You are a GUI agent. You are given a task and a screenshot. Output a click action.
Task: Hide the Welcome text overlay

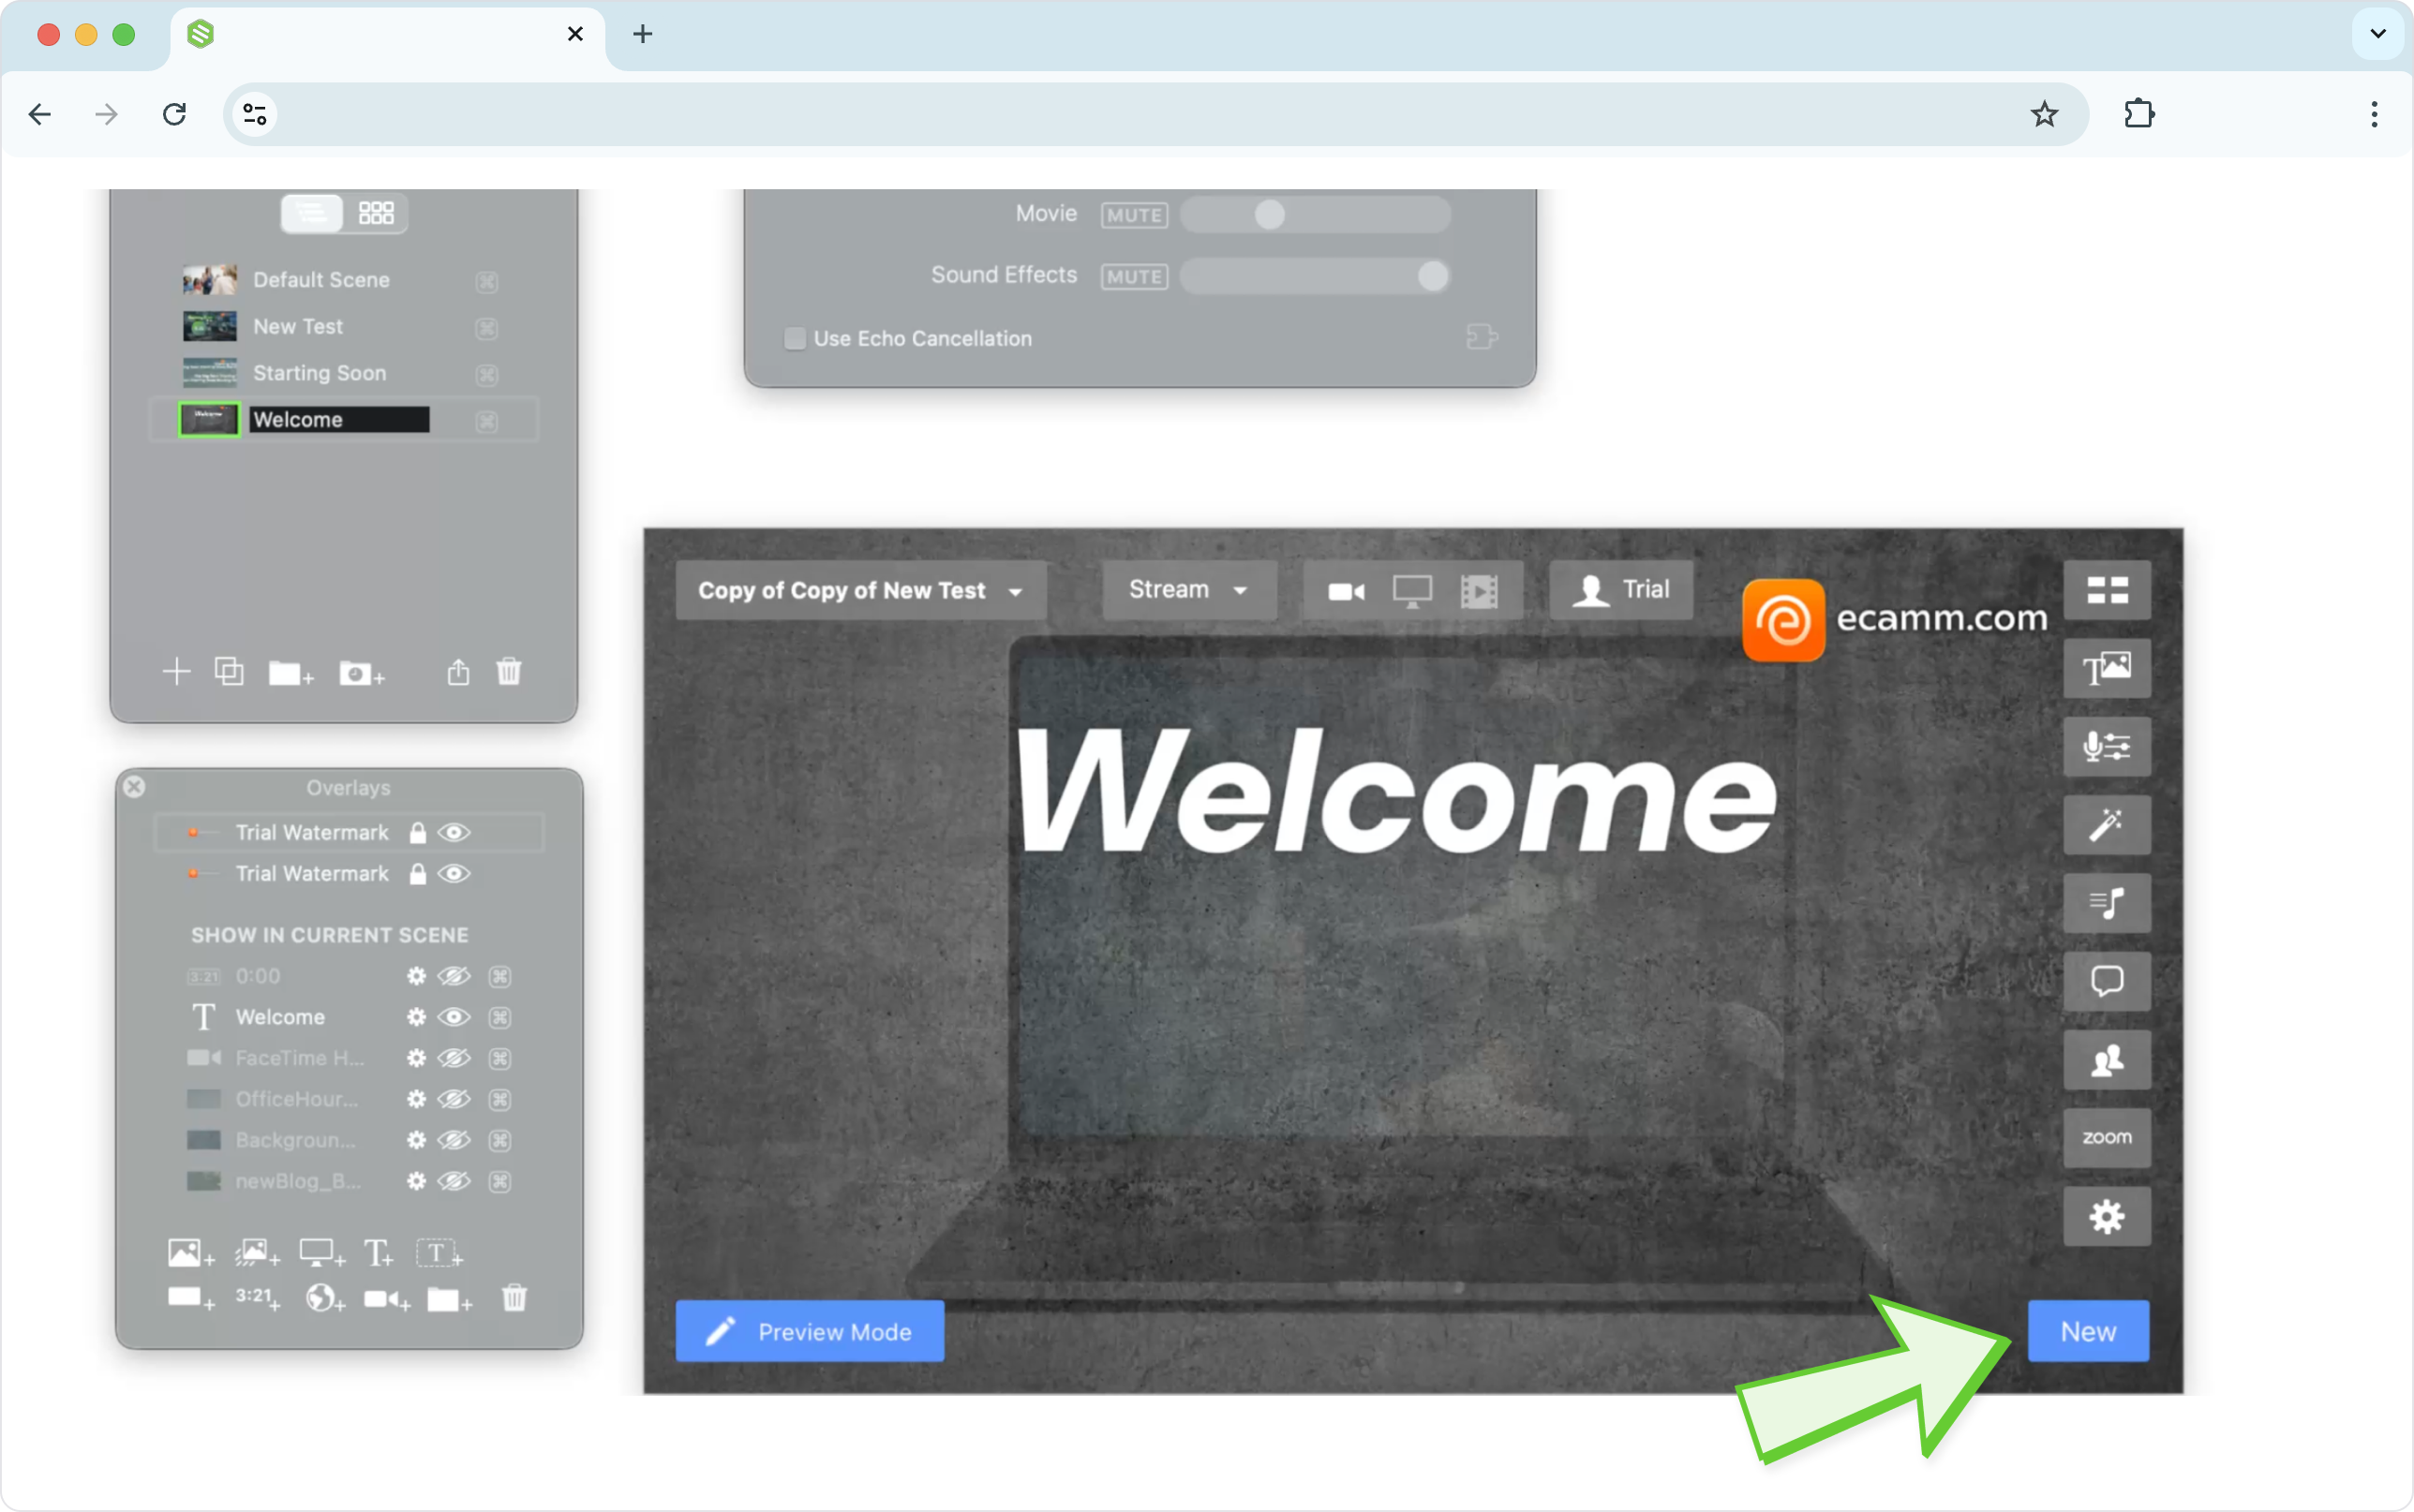454,1017
